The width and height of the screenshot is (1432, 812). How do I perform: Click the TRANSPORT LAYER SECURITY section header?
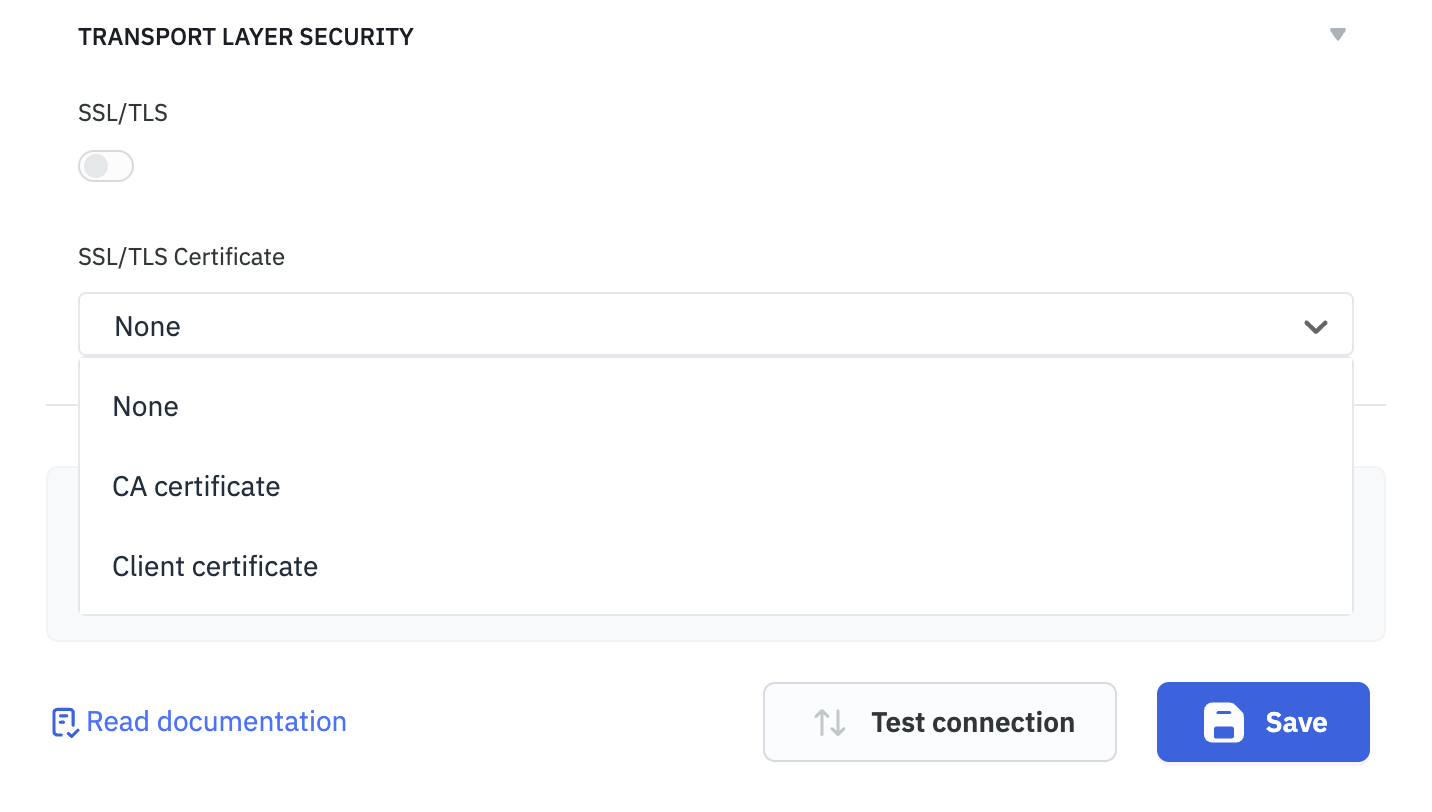tap(245, 36)
